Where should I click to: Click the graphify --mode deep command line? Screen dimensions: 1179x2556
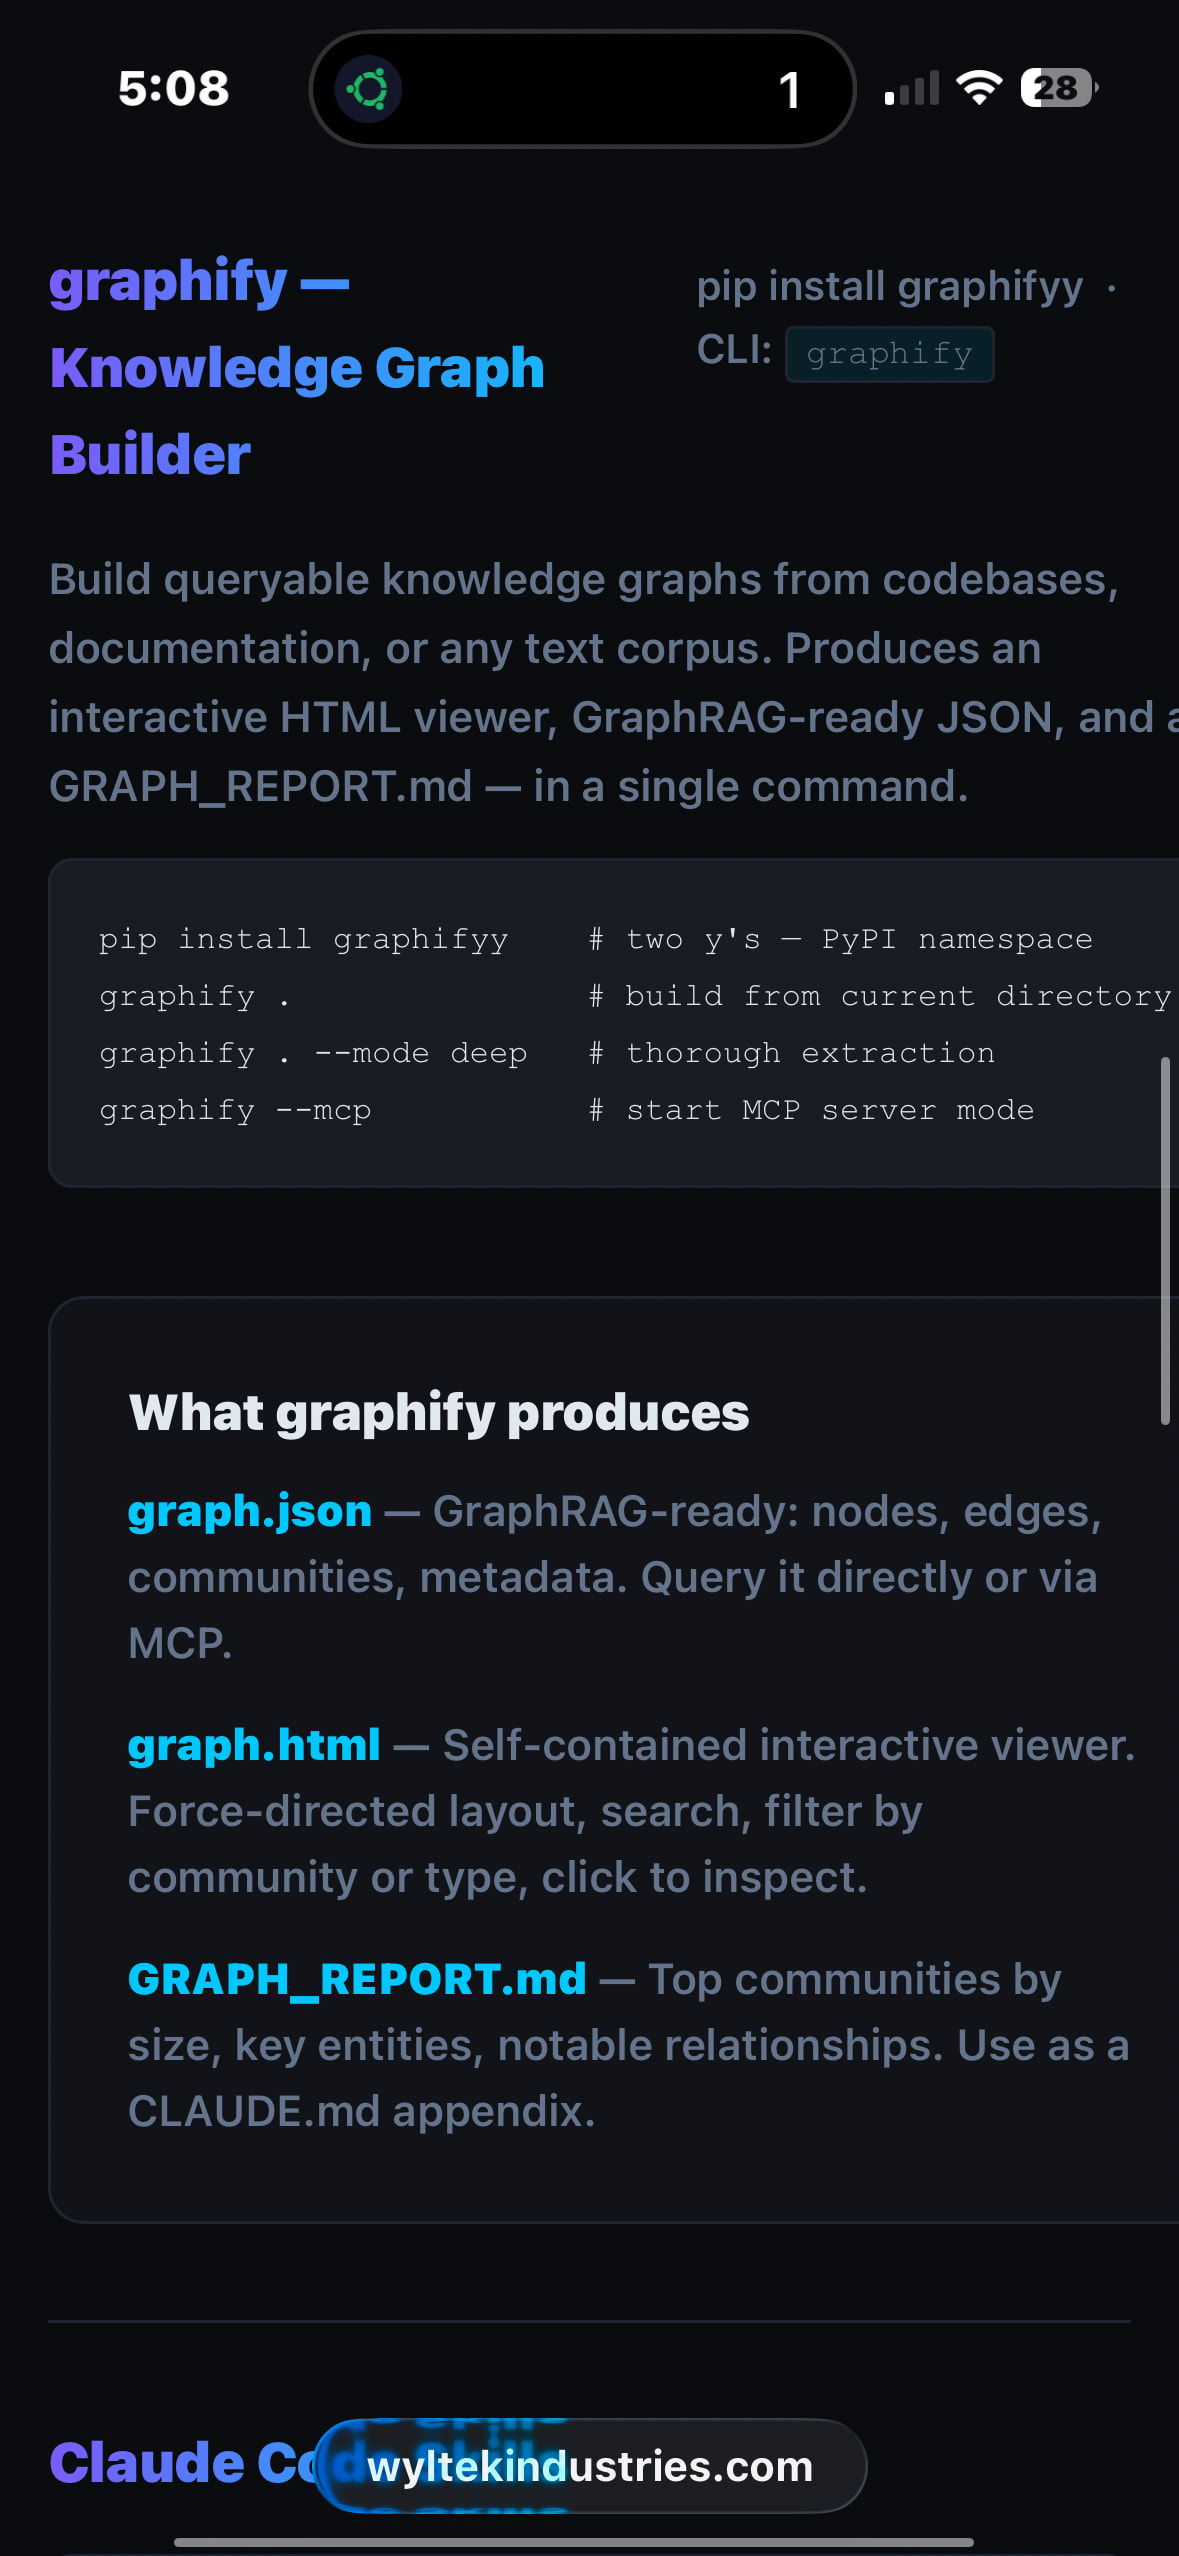[x=313, y=1053]
